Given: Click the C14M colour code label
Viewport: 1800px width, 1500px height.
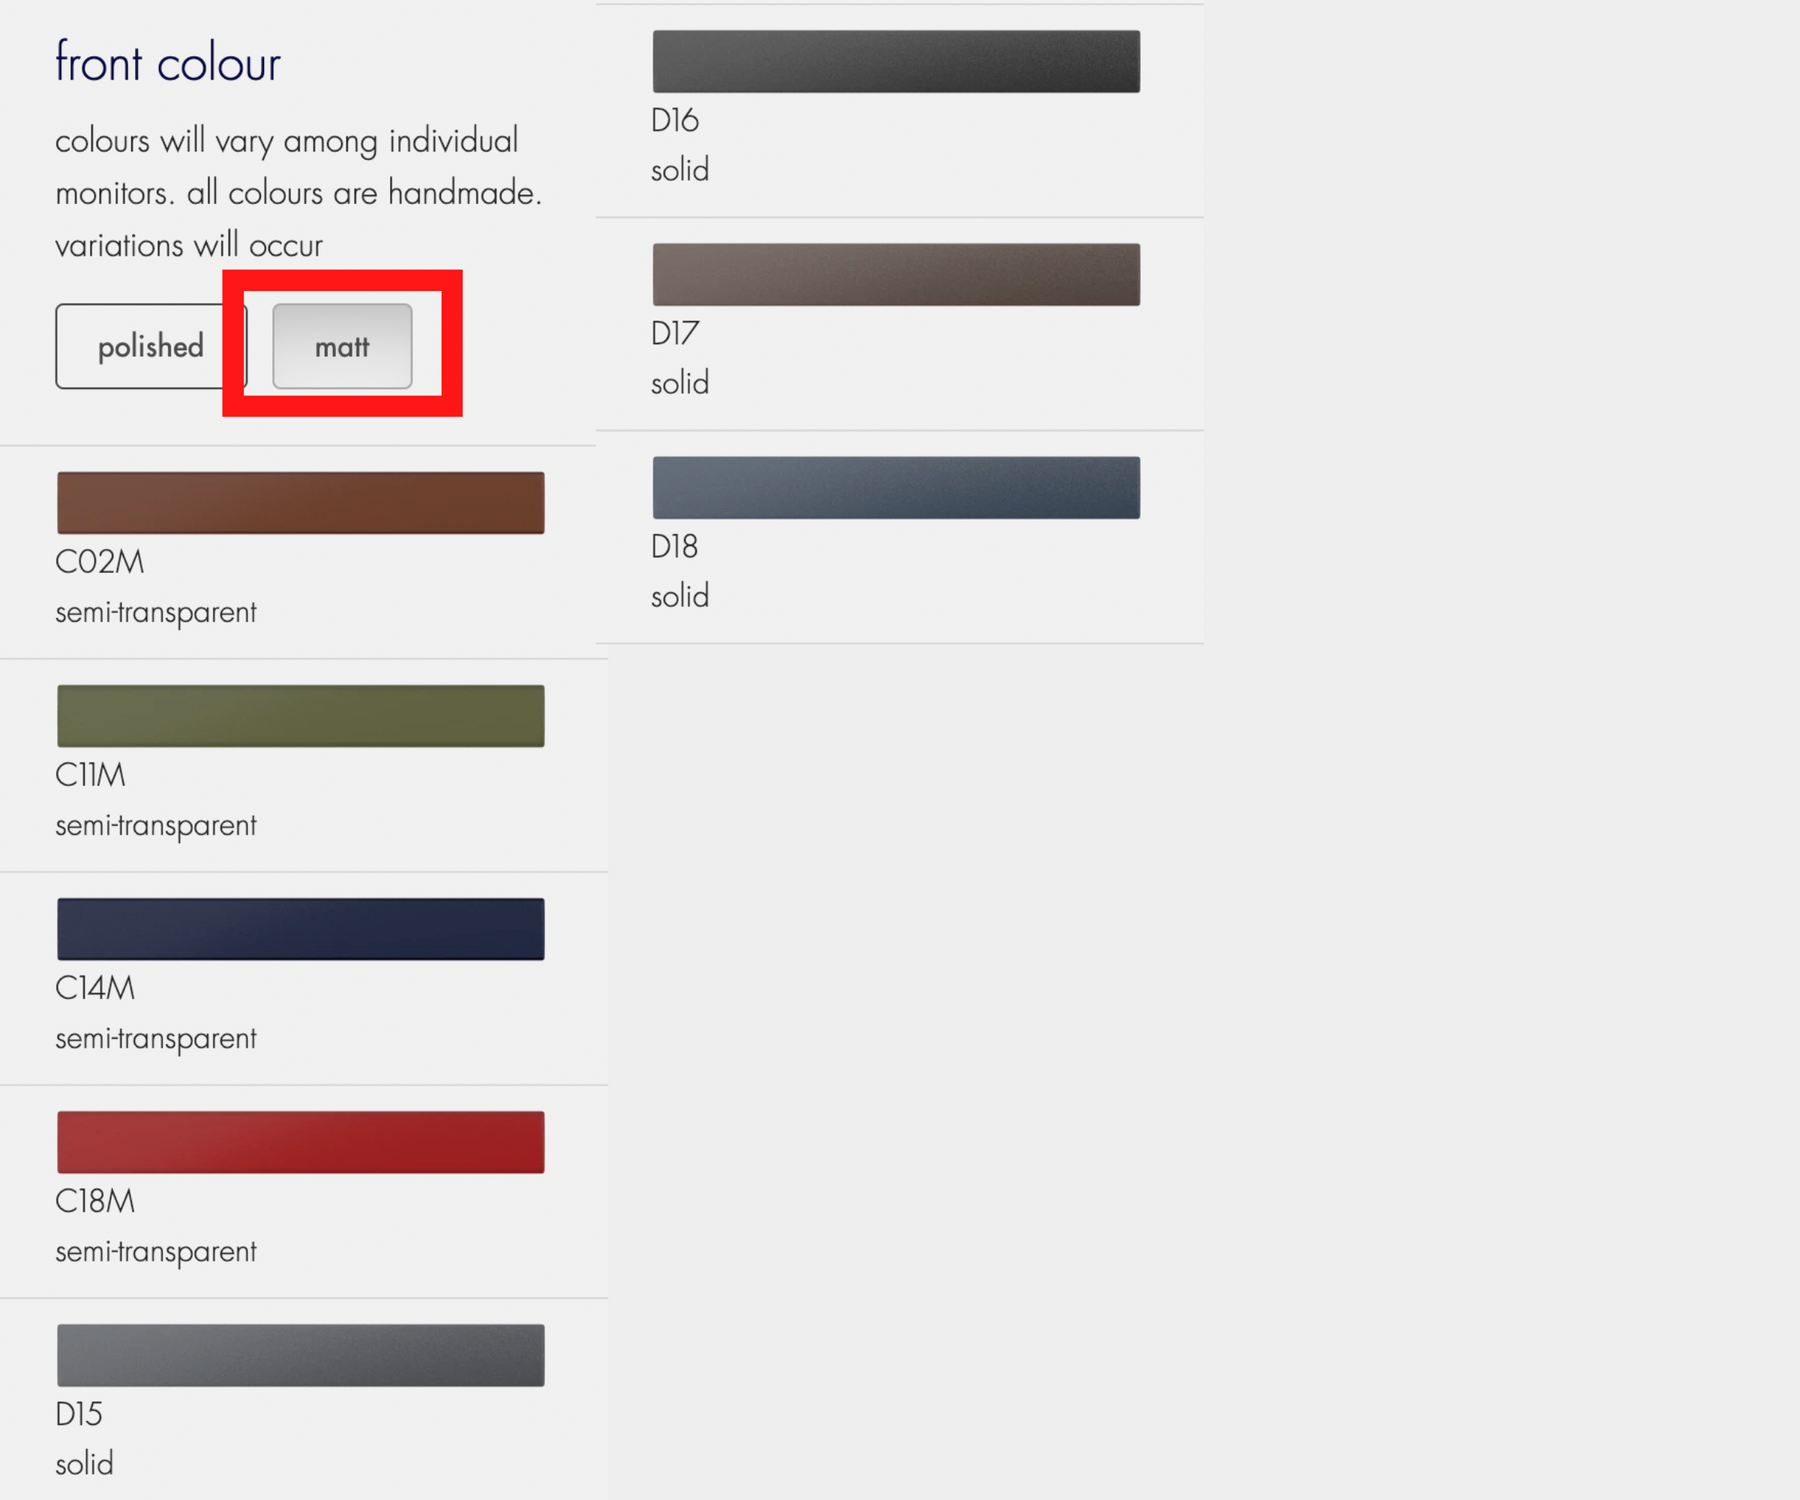Looking at the screenshot, I should pyautogui.click(x=95, y=988).
